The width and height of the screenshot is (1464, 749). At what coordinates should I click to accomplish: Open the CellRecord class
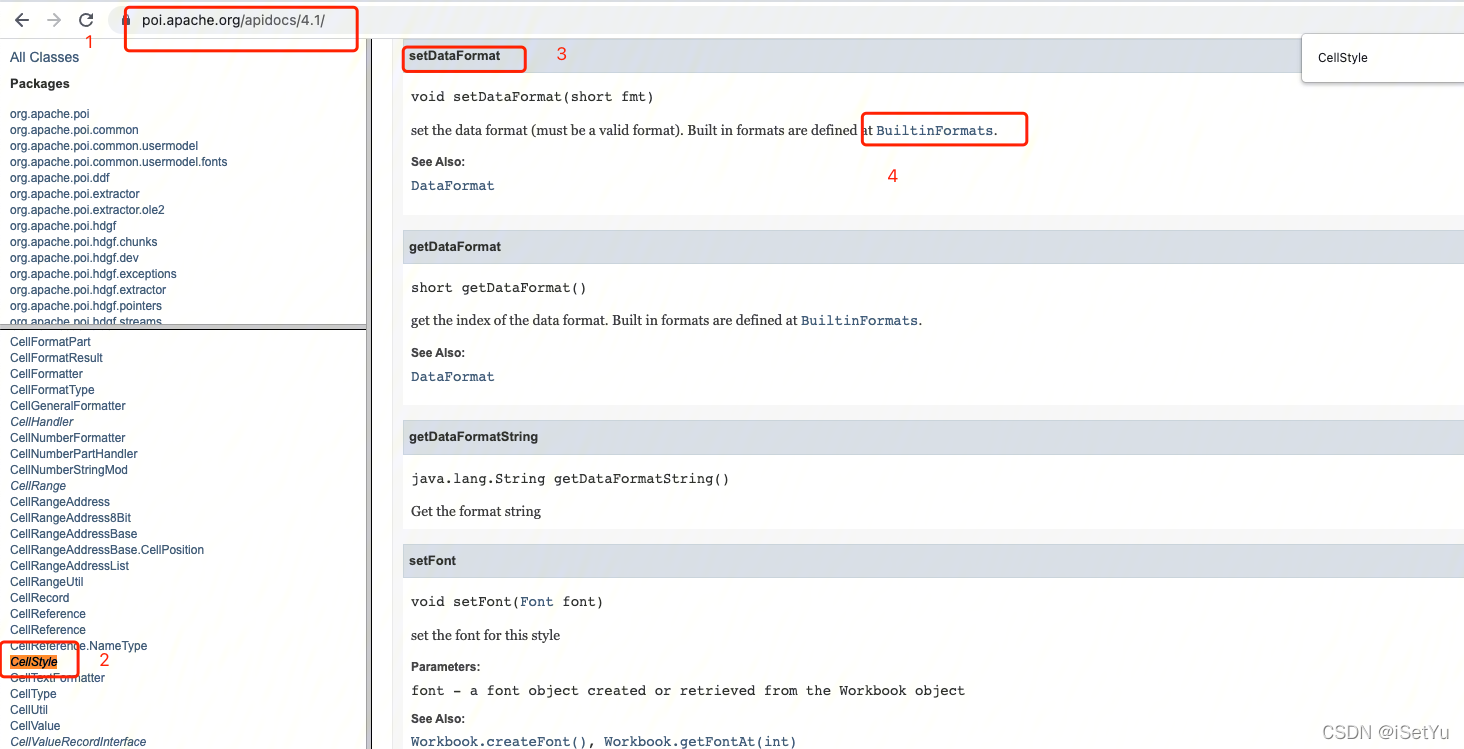(40, 598)
